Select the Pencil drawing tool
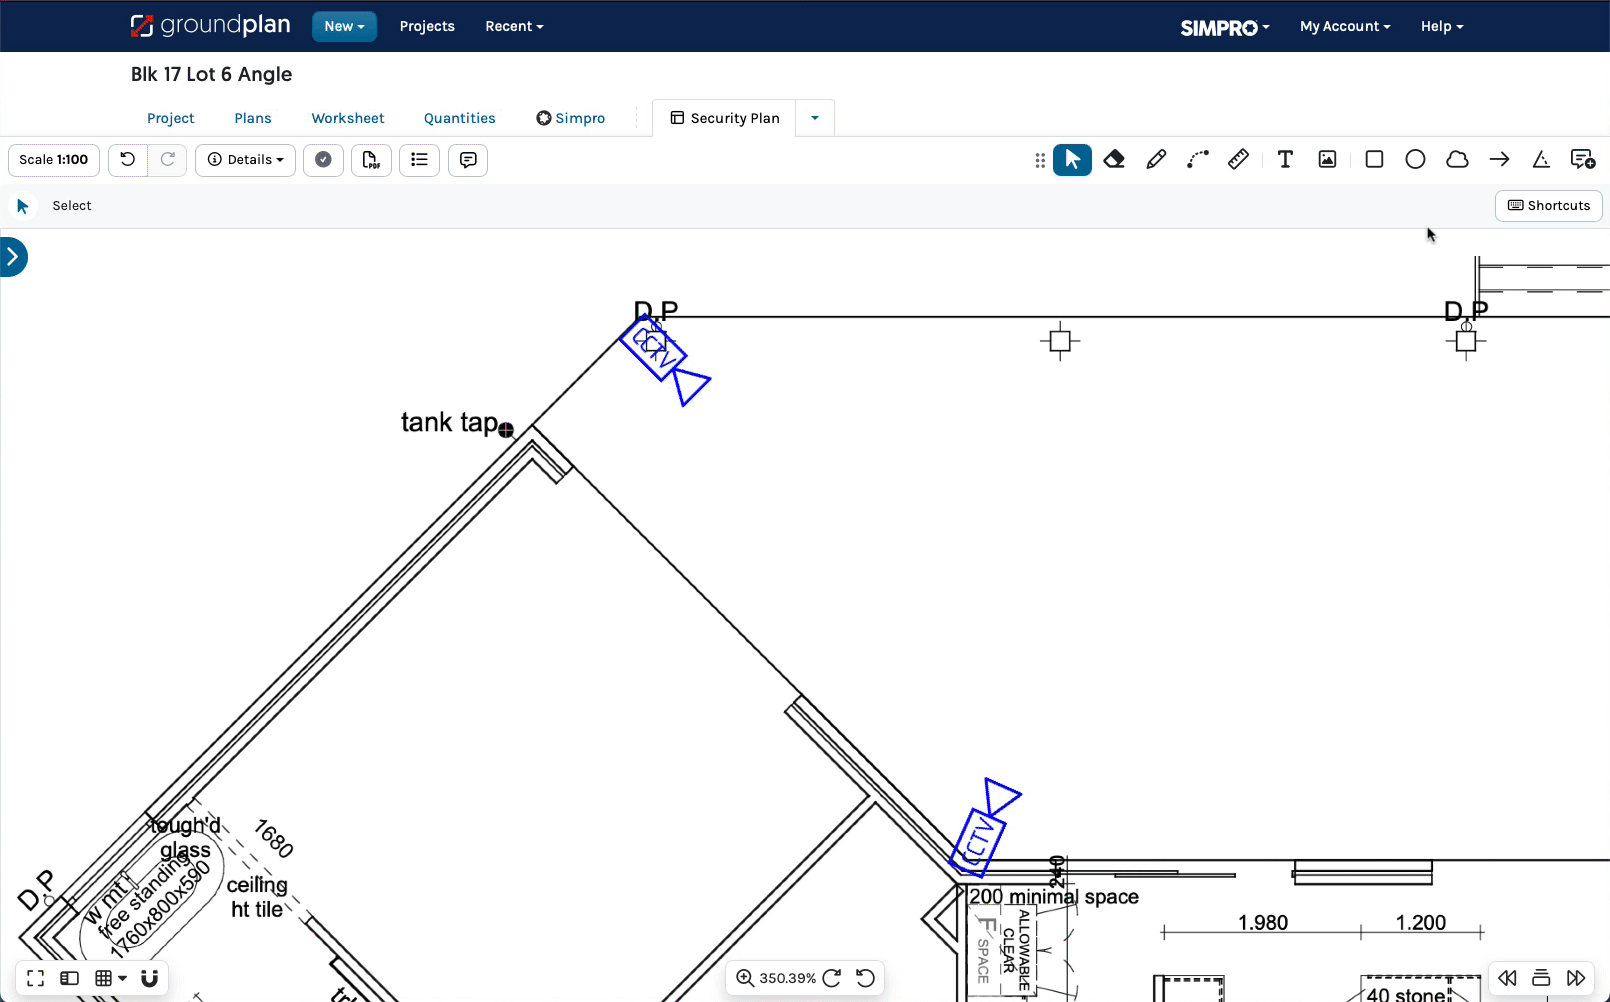Image resolution: width=1610 pixels, height=1002 pixels. pos(1156,160)
